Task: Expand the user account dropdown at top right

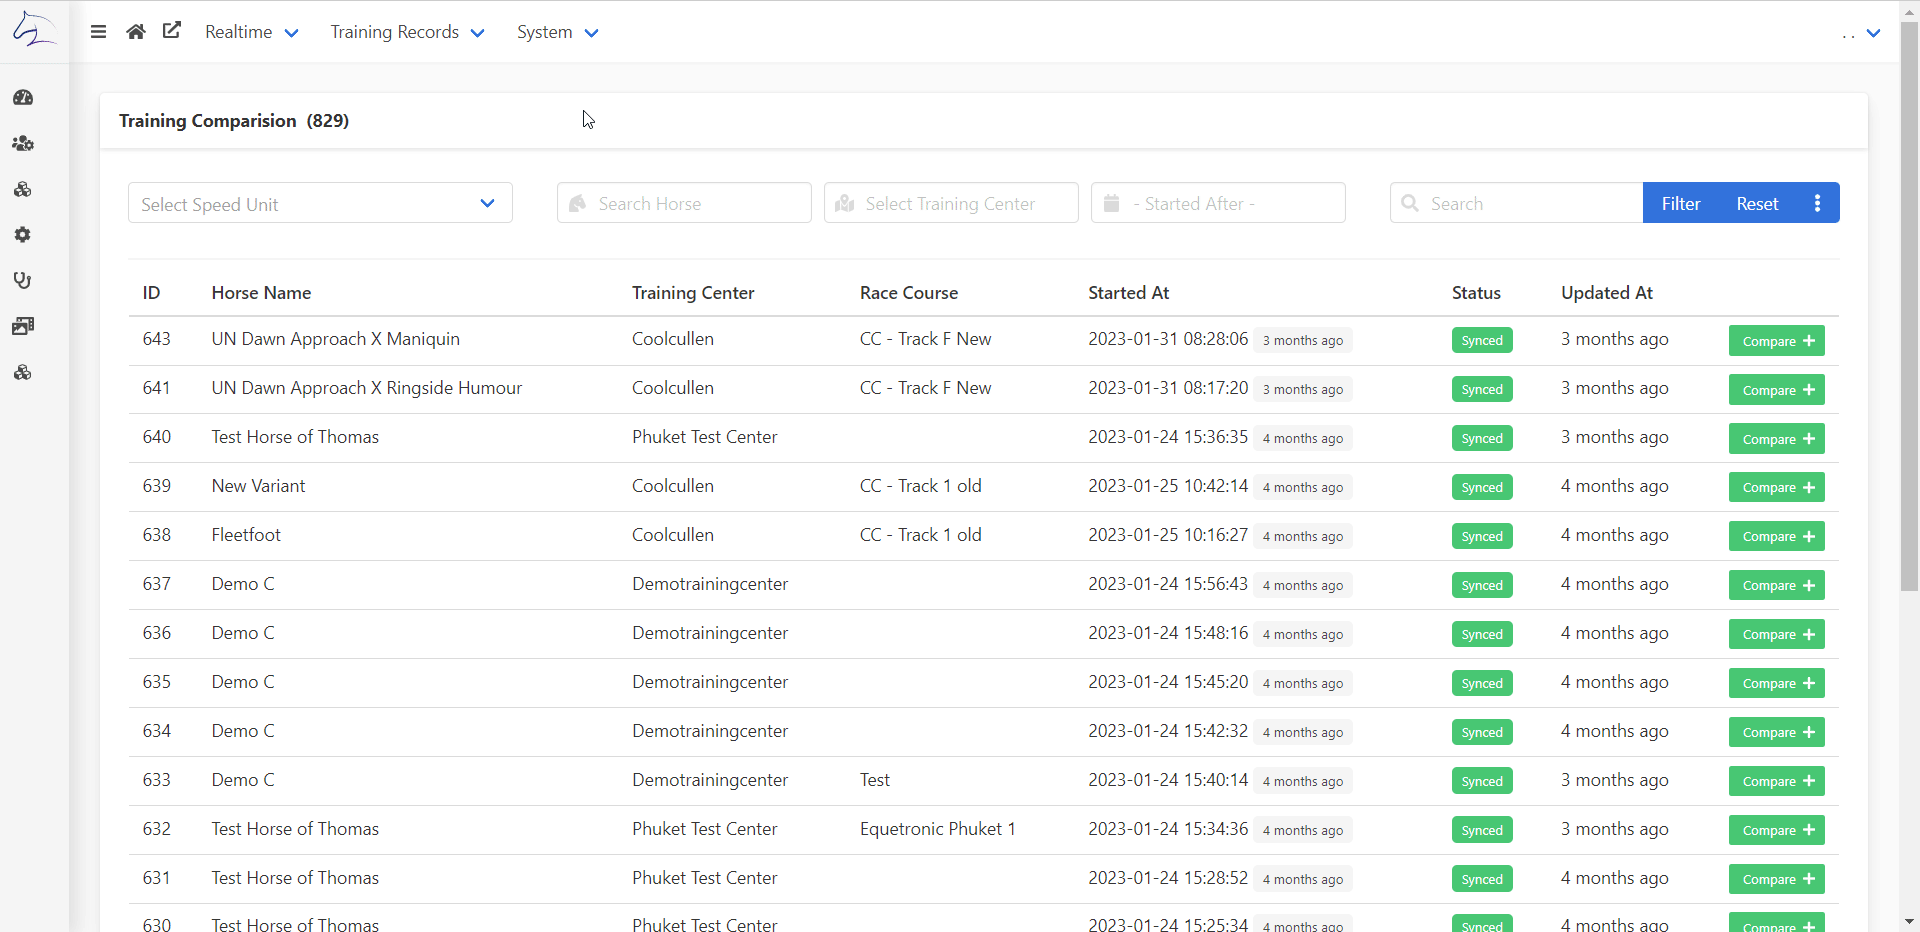Action: tap(1862, 33)
